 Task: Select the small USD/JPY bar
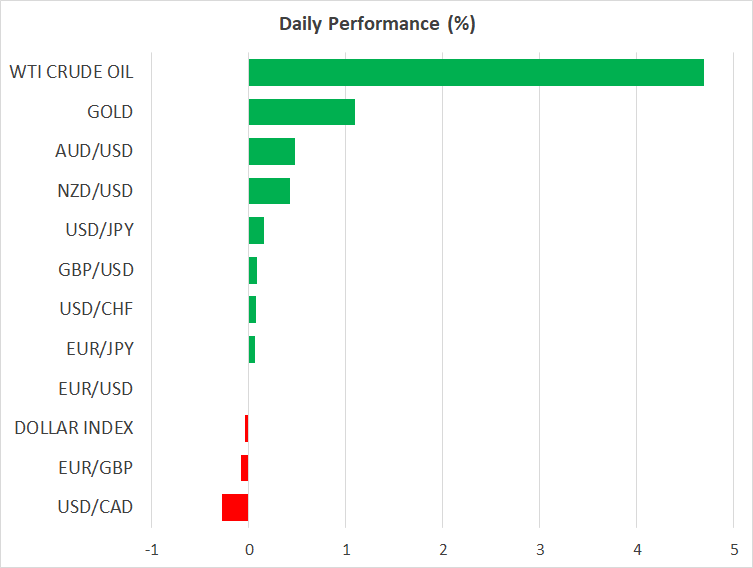point(256,230)
